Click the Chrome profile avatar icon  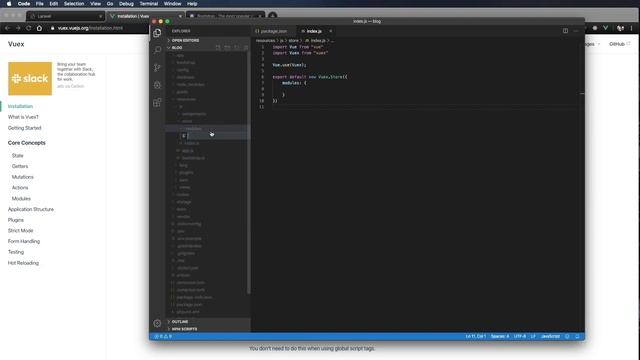pyautogui.click(x=620, y=28)
